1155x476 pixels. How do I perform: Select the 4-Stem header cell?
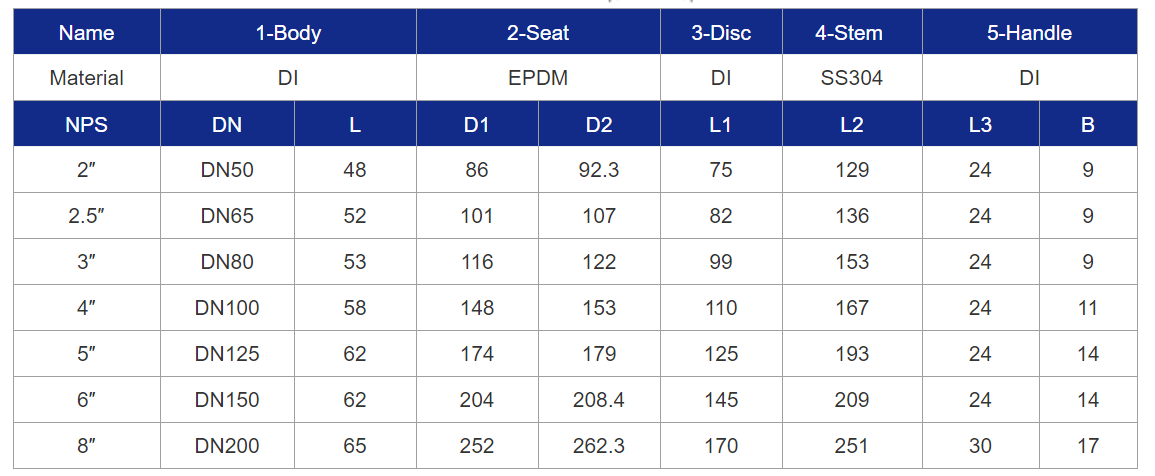point(852,32)
